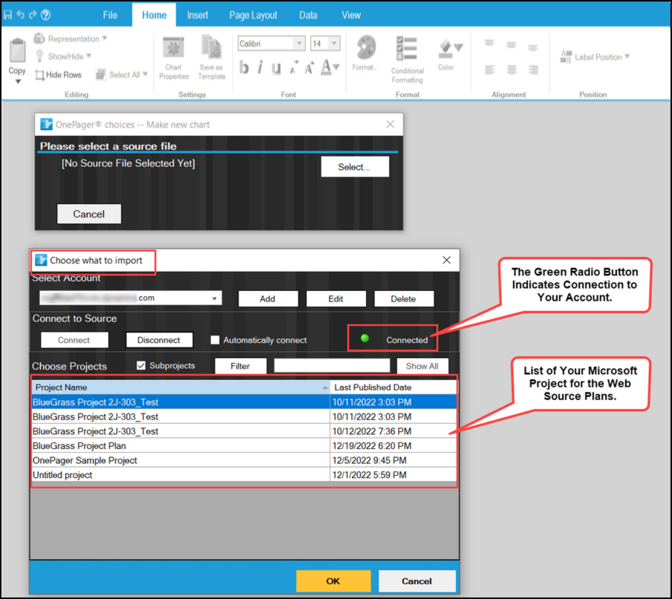Click the Copy clipboard icon
Screen dimensions: 672x599
(17, 51)
